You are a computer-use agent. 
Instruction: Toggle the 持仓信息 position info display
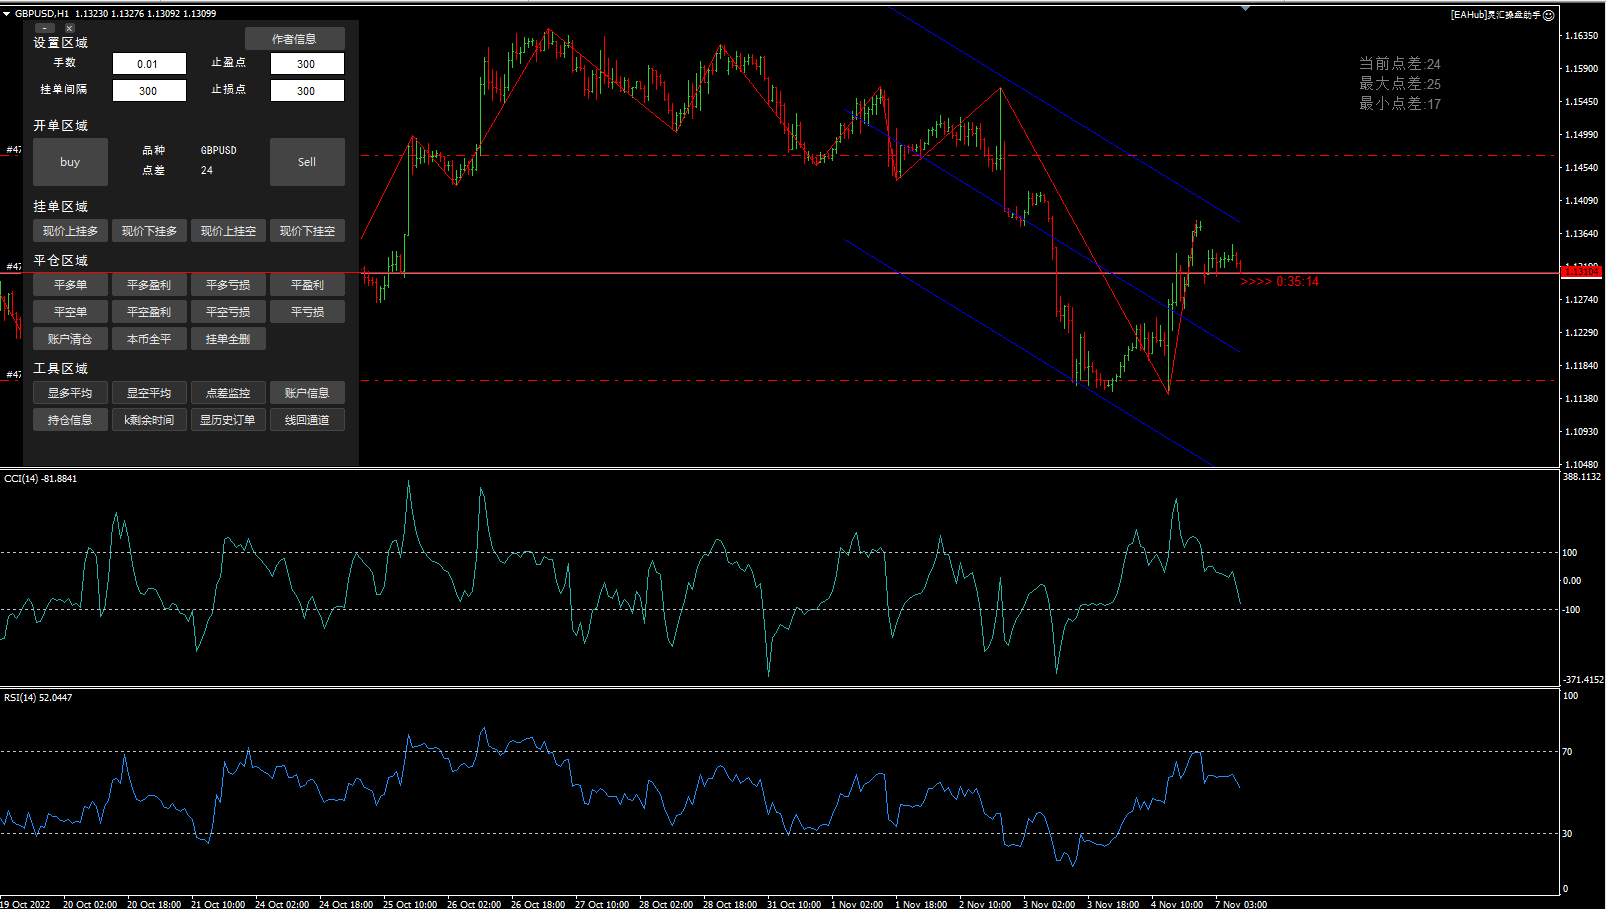coord(70,420)
